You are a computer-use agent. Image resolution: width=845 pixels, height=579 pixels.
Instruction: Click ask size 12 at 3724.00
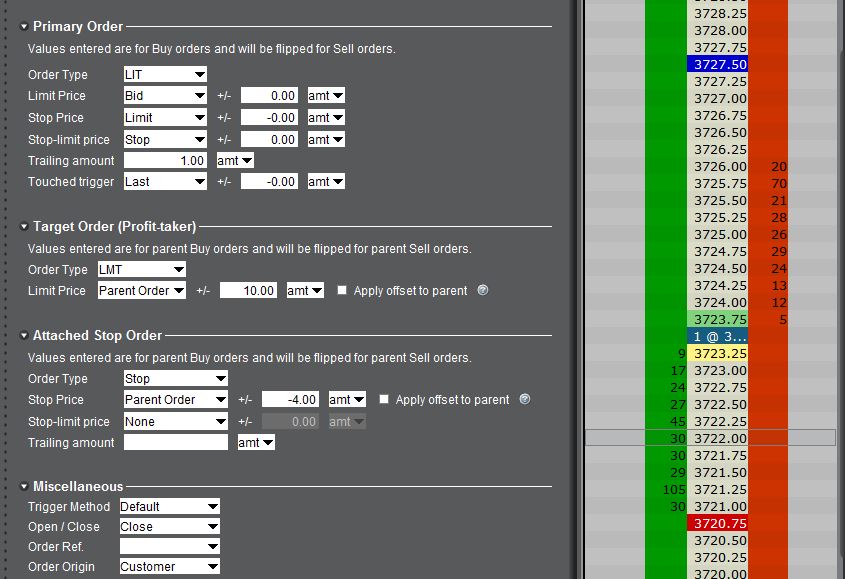[779, 302]
